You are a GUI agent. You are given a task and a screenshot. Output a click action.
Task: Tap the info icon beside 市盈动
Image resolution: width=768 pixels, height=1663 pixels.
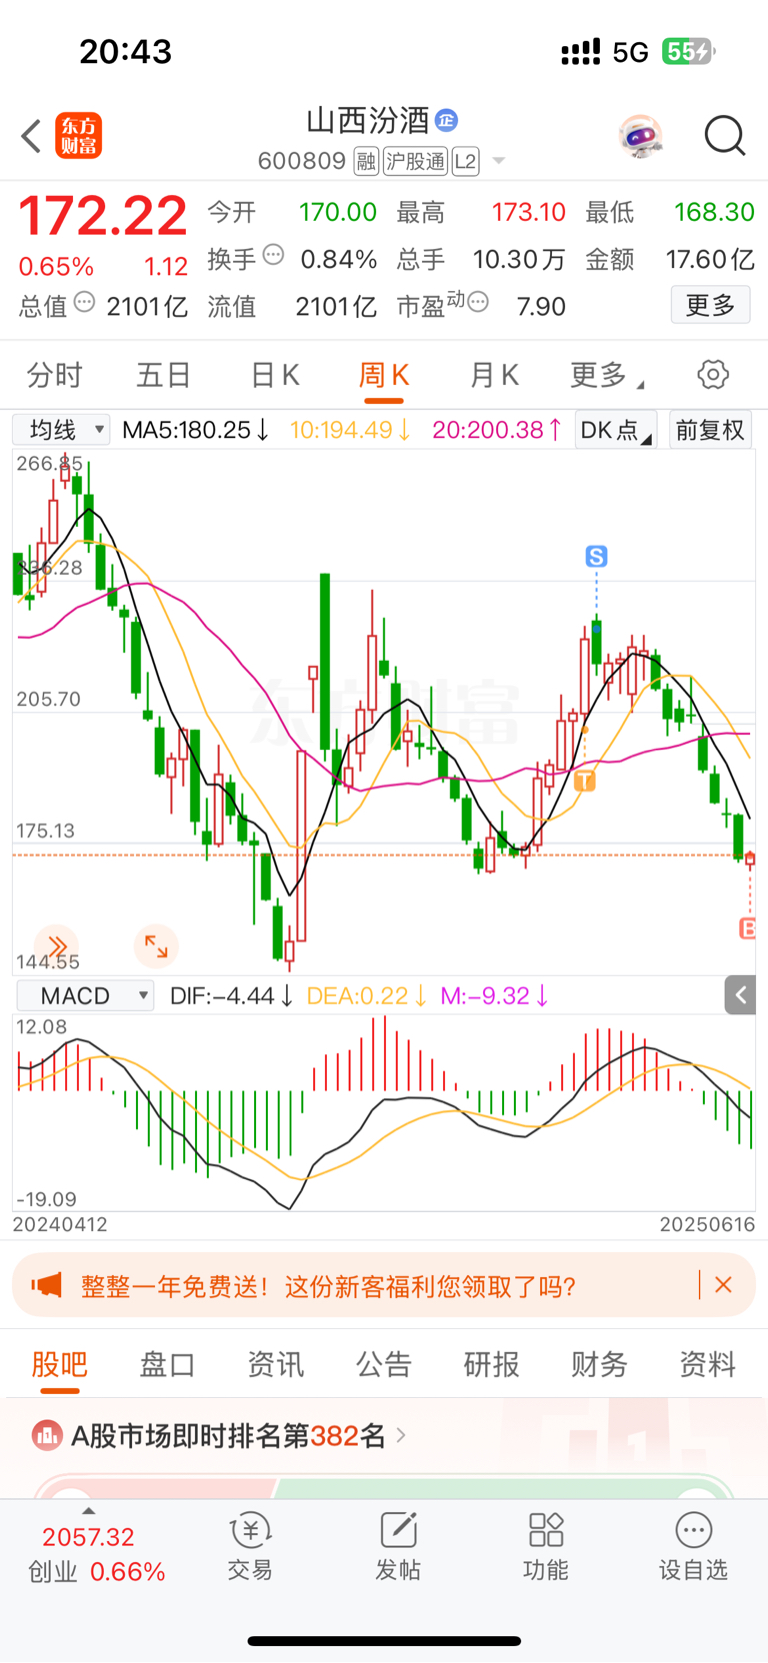[x=479, y=301]
